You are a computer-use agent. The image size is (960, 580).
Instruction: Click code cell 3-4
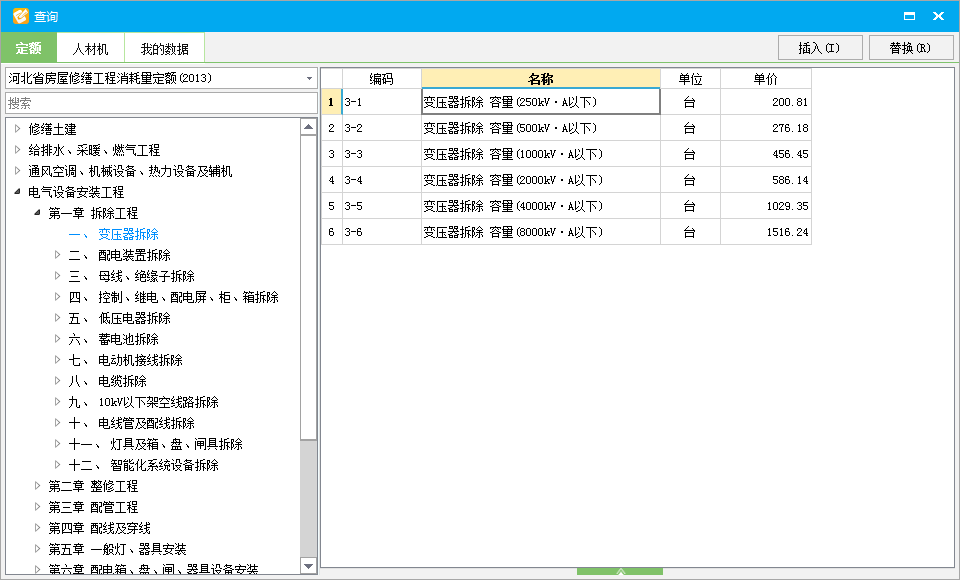381,180
